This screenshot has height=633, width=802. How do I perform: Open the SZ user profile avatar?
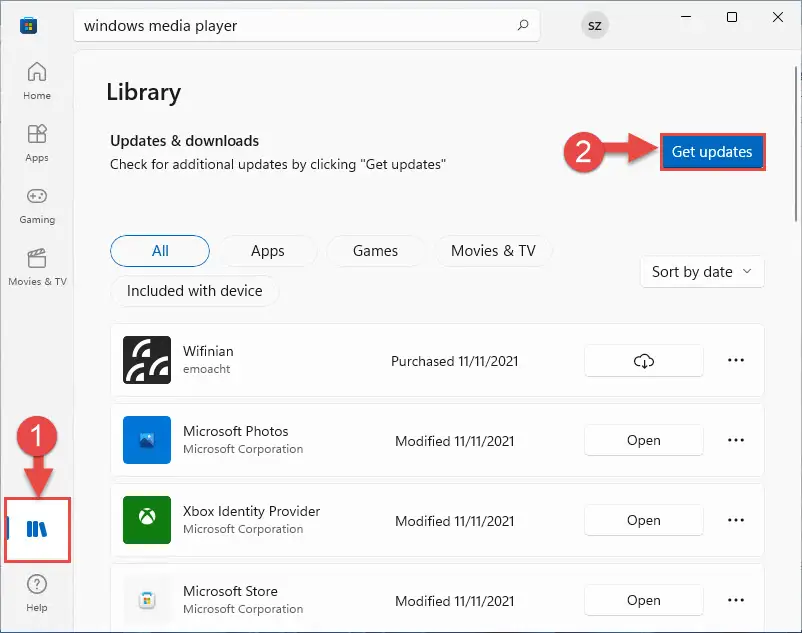pos(594,26)
